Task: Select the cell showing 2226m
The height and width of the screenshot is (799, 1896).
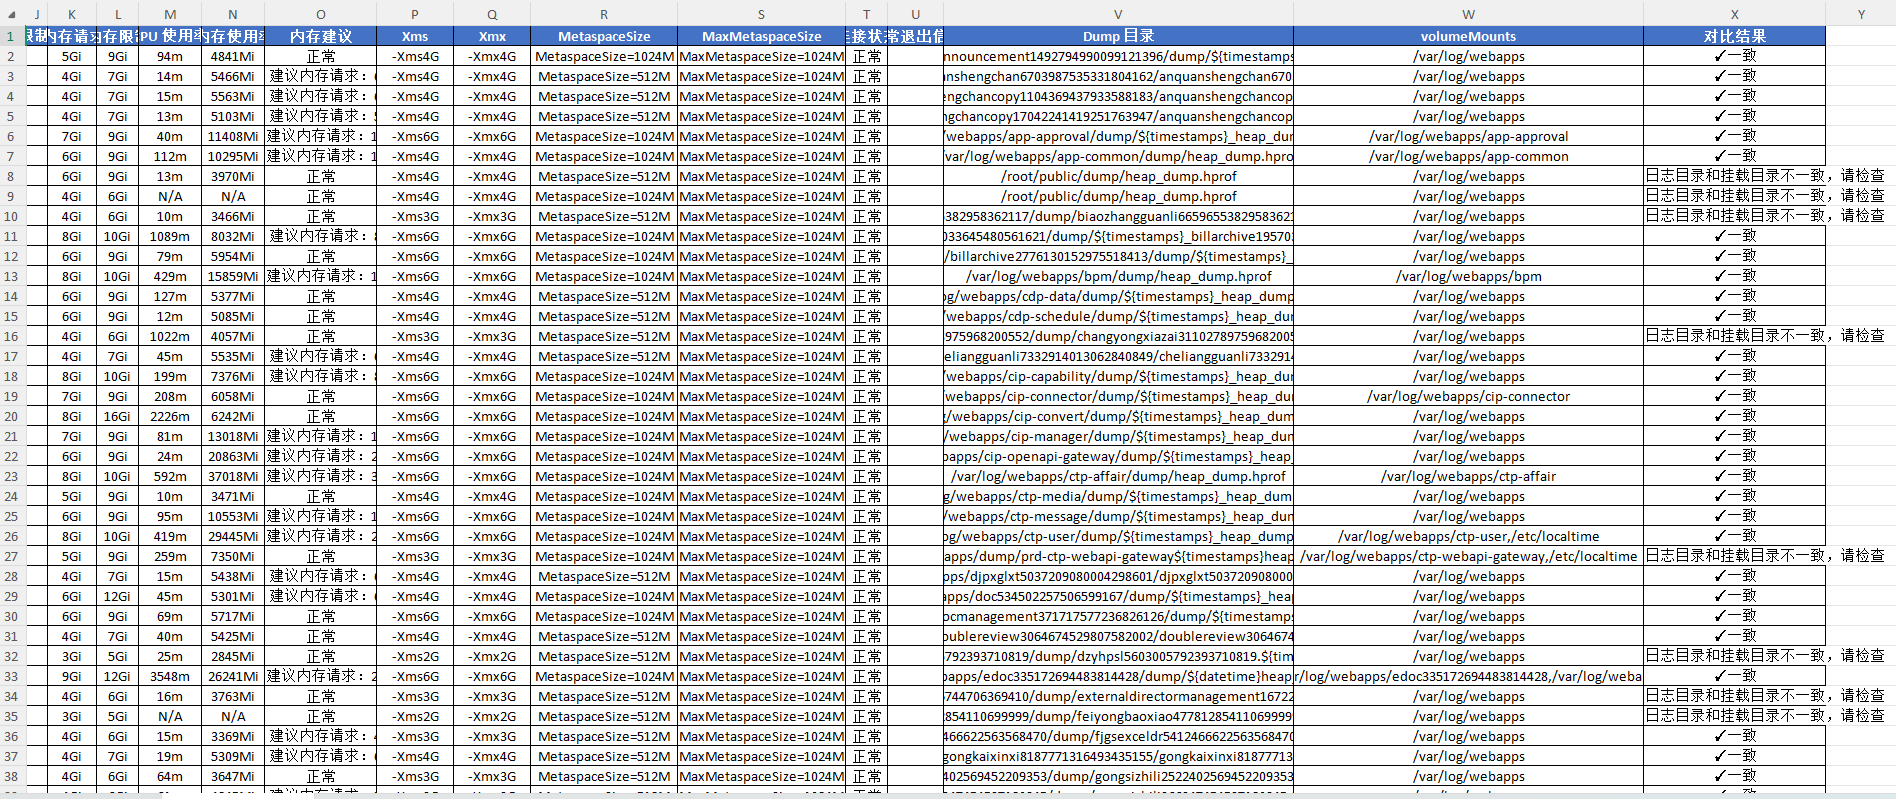Action: (x=170, y=416)
